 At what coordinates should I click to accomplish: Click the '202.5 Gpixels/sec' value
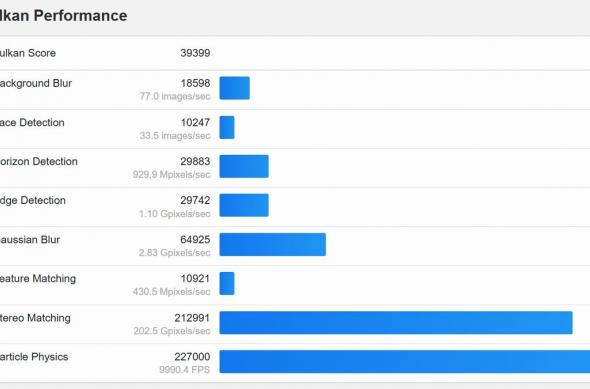(172, 331)
